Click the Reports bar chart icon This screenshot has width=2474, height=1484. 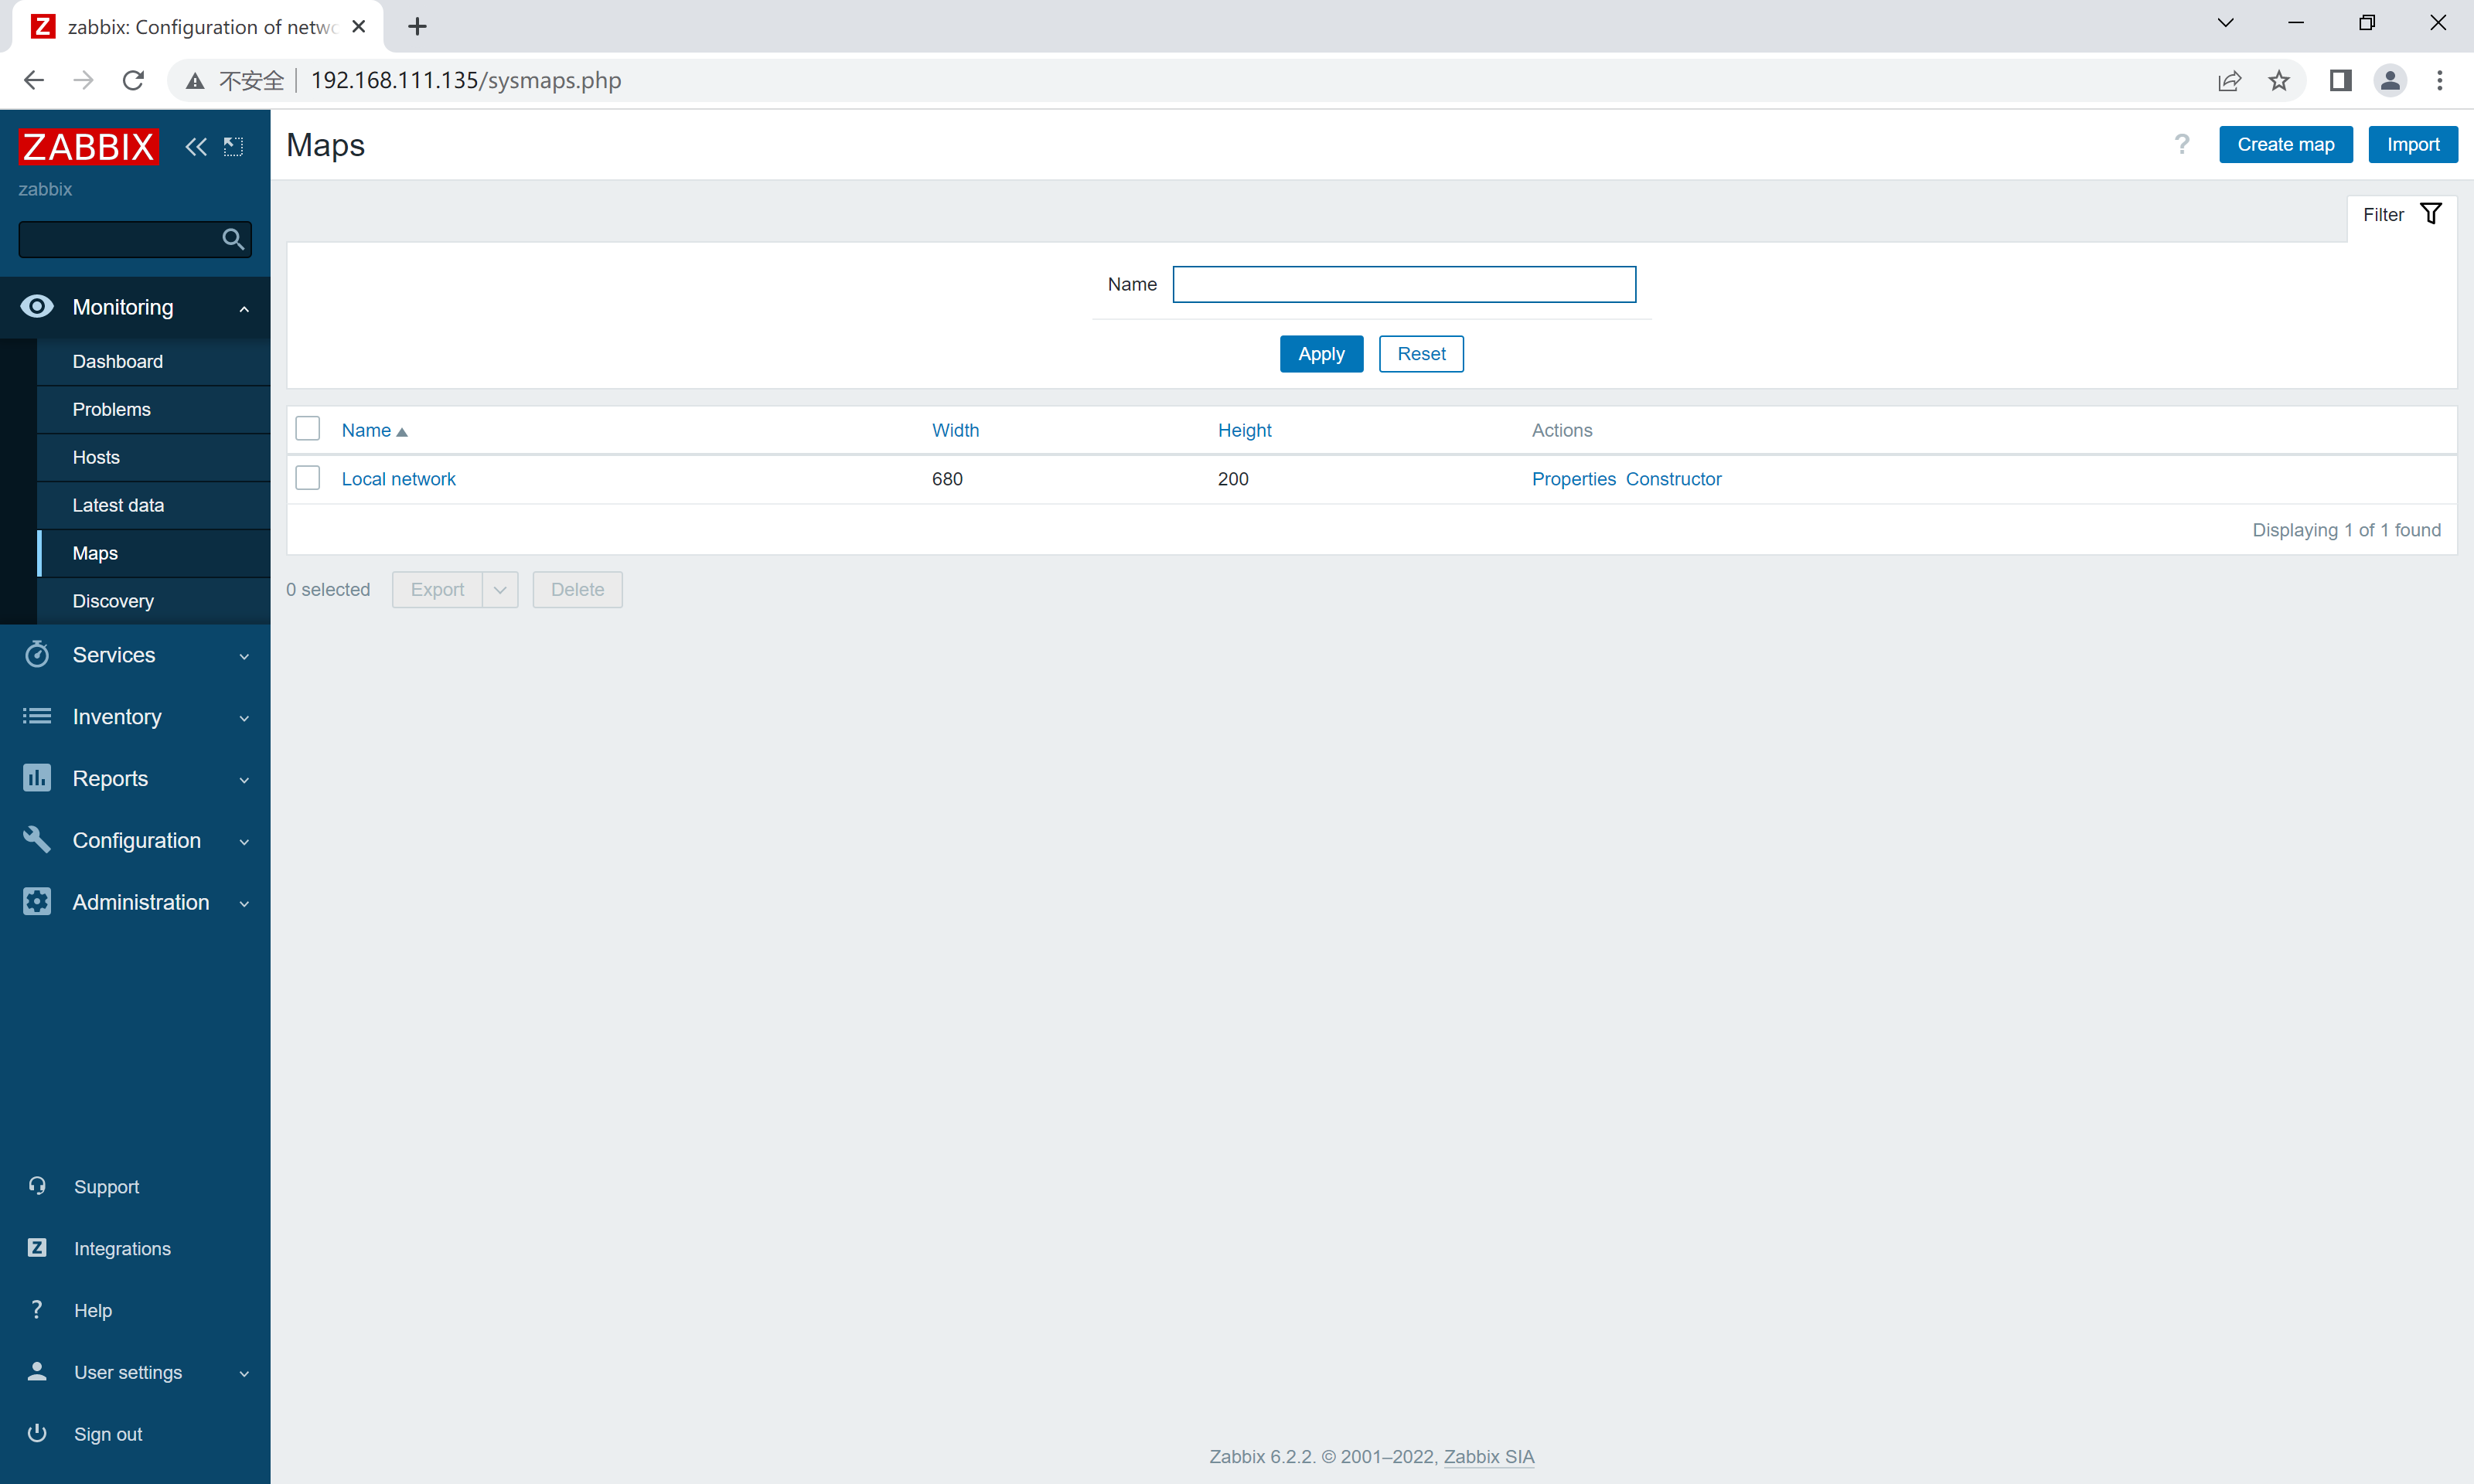tap(37, 778)
